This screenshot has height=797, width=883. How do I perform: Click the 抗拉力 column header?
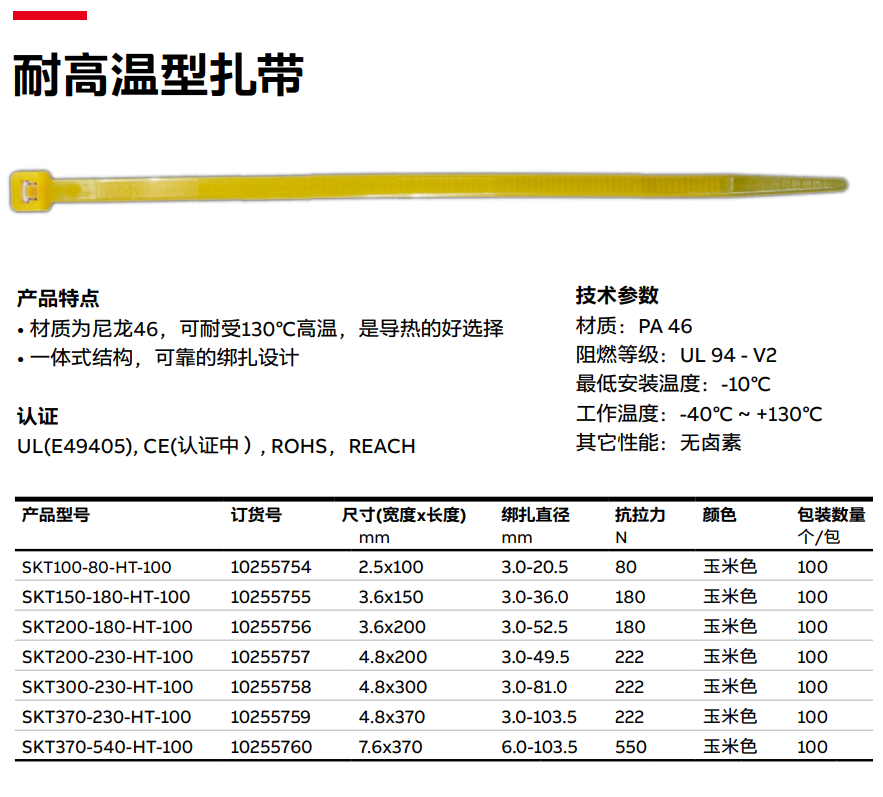click(x=640, y=515)
